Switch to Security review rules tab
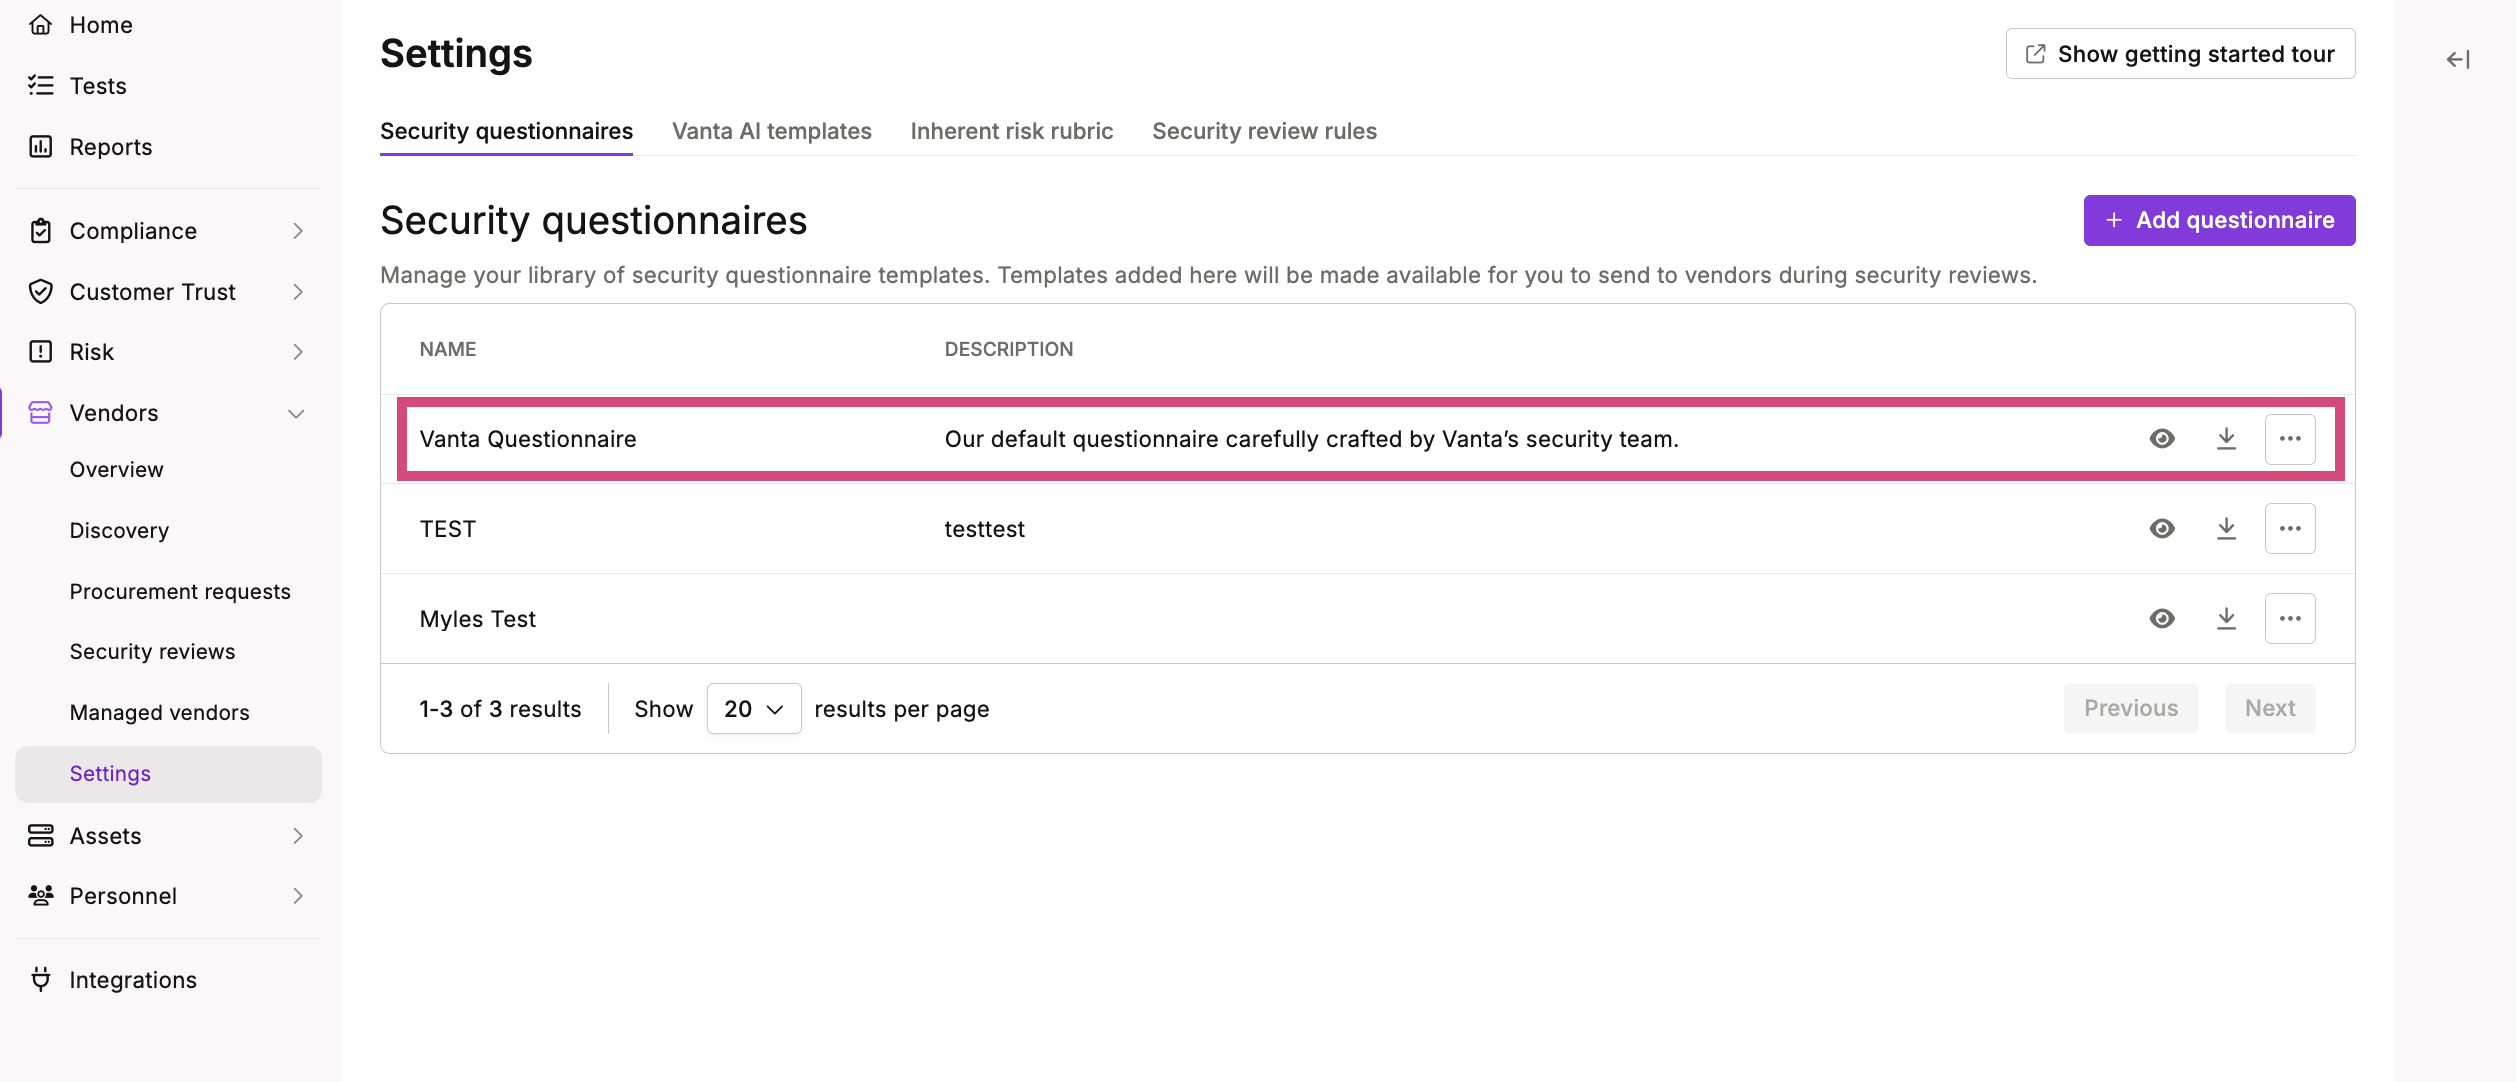The height and width of the screenshot is (1082, 2516). pos(1264,131)
